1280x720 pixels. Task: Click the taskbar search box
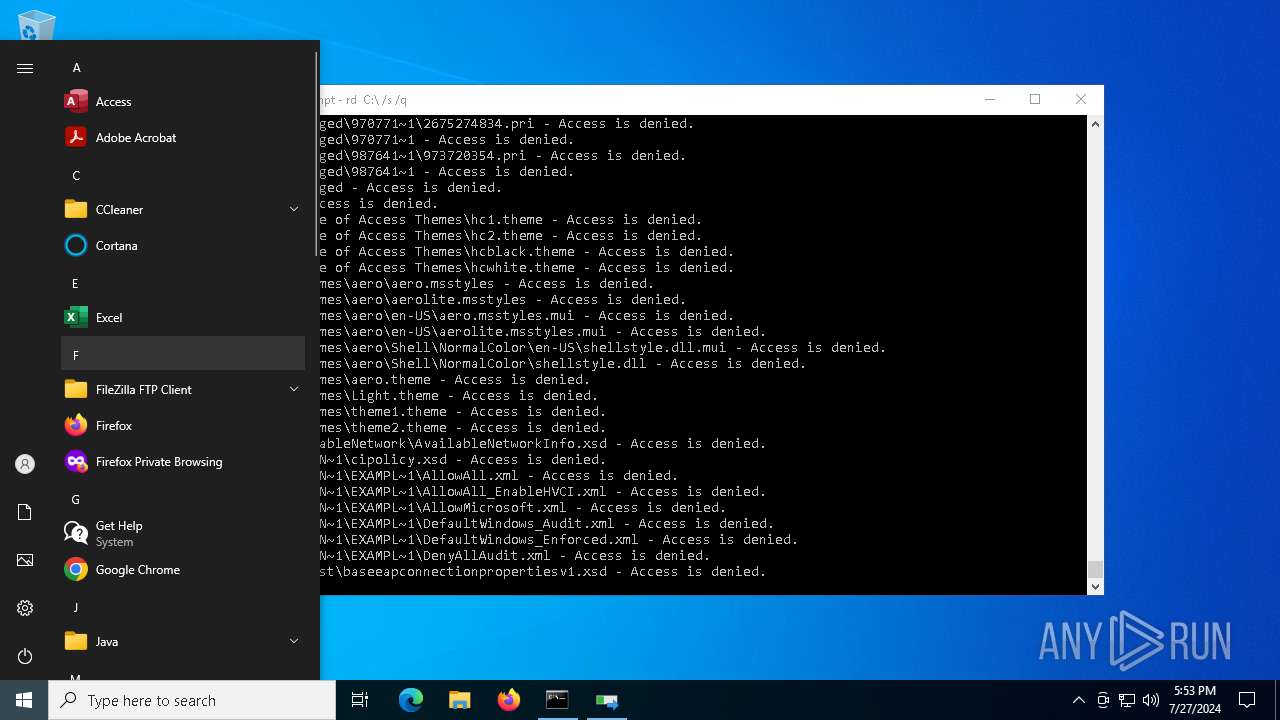tap(192, 700)
